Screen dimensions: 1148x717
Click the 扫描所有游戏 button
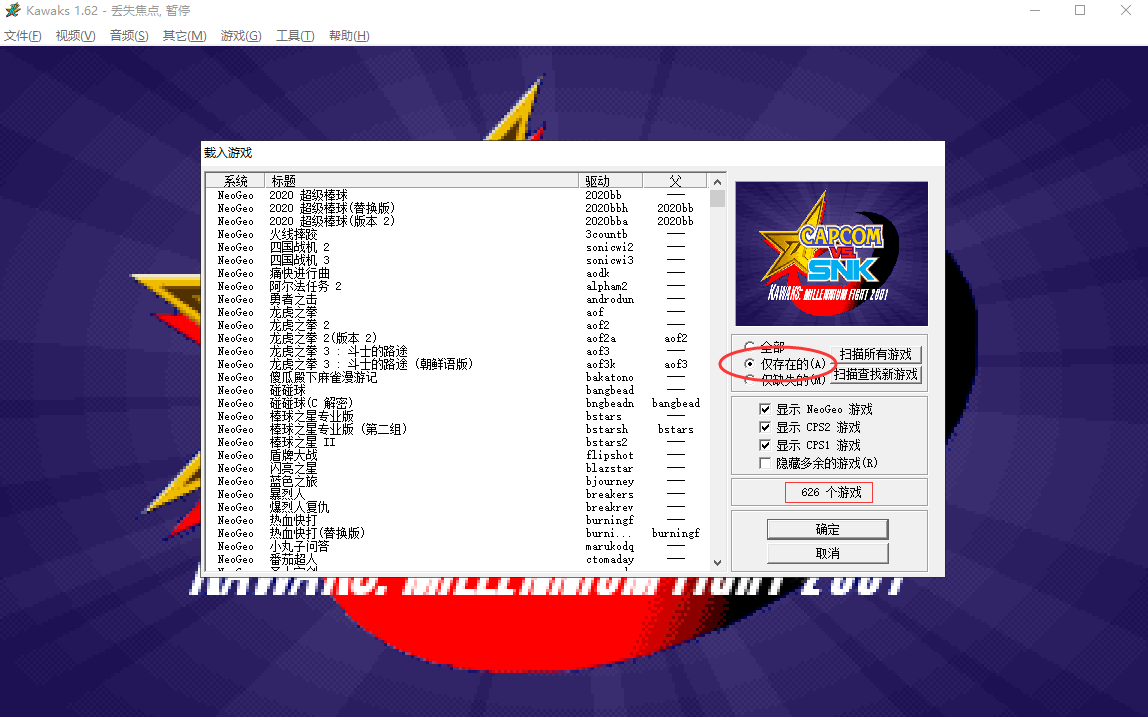tap(875, 355)
